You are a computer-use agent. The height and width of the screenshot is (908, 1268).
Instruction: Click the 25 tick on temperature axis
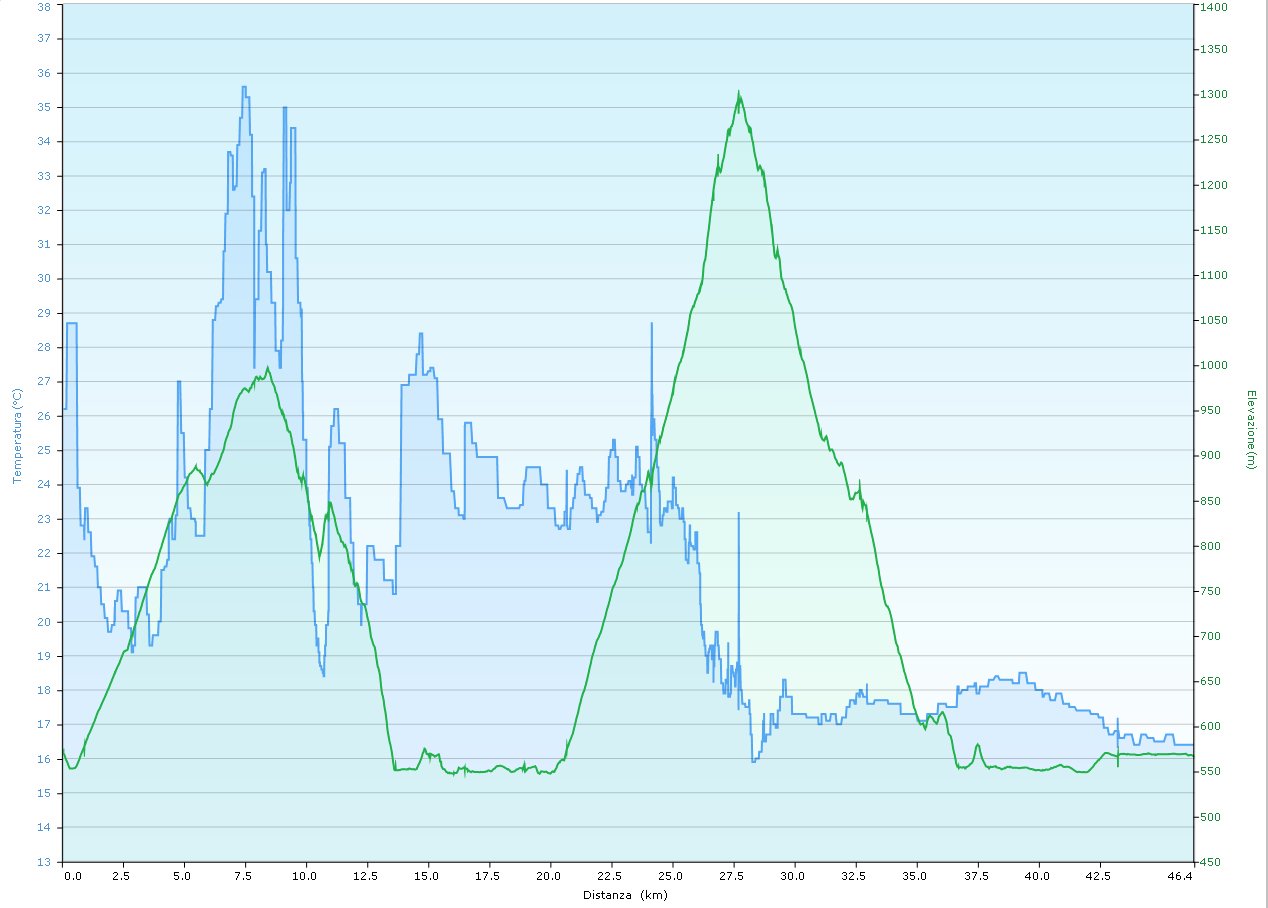tap(43, 450)
